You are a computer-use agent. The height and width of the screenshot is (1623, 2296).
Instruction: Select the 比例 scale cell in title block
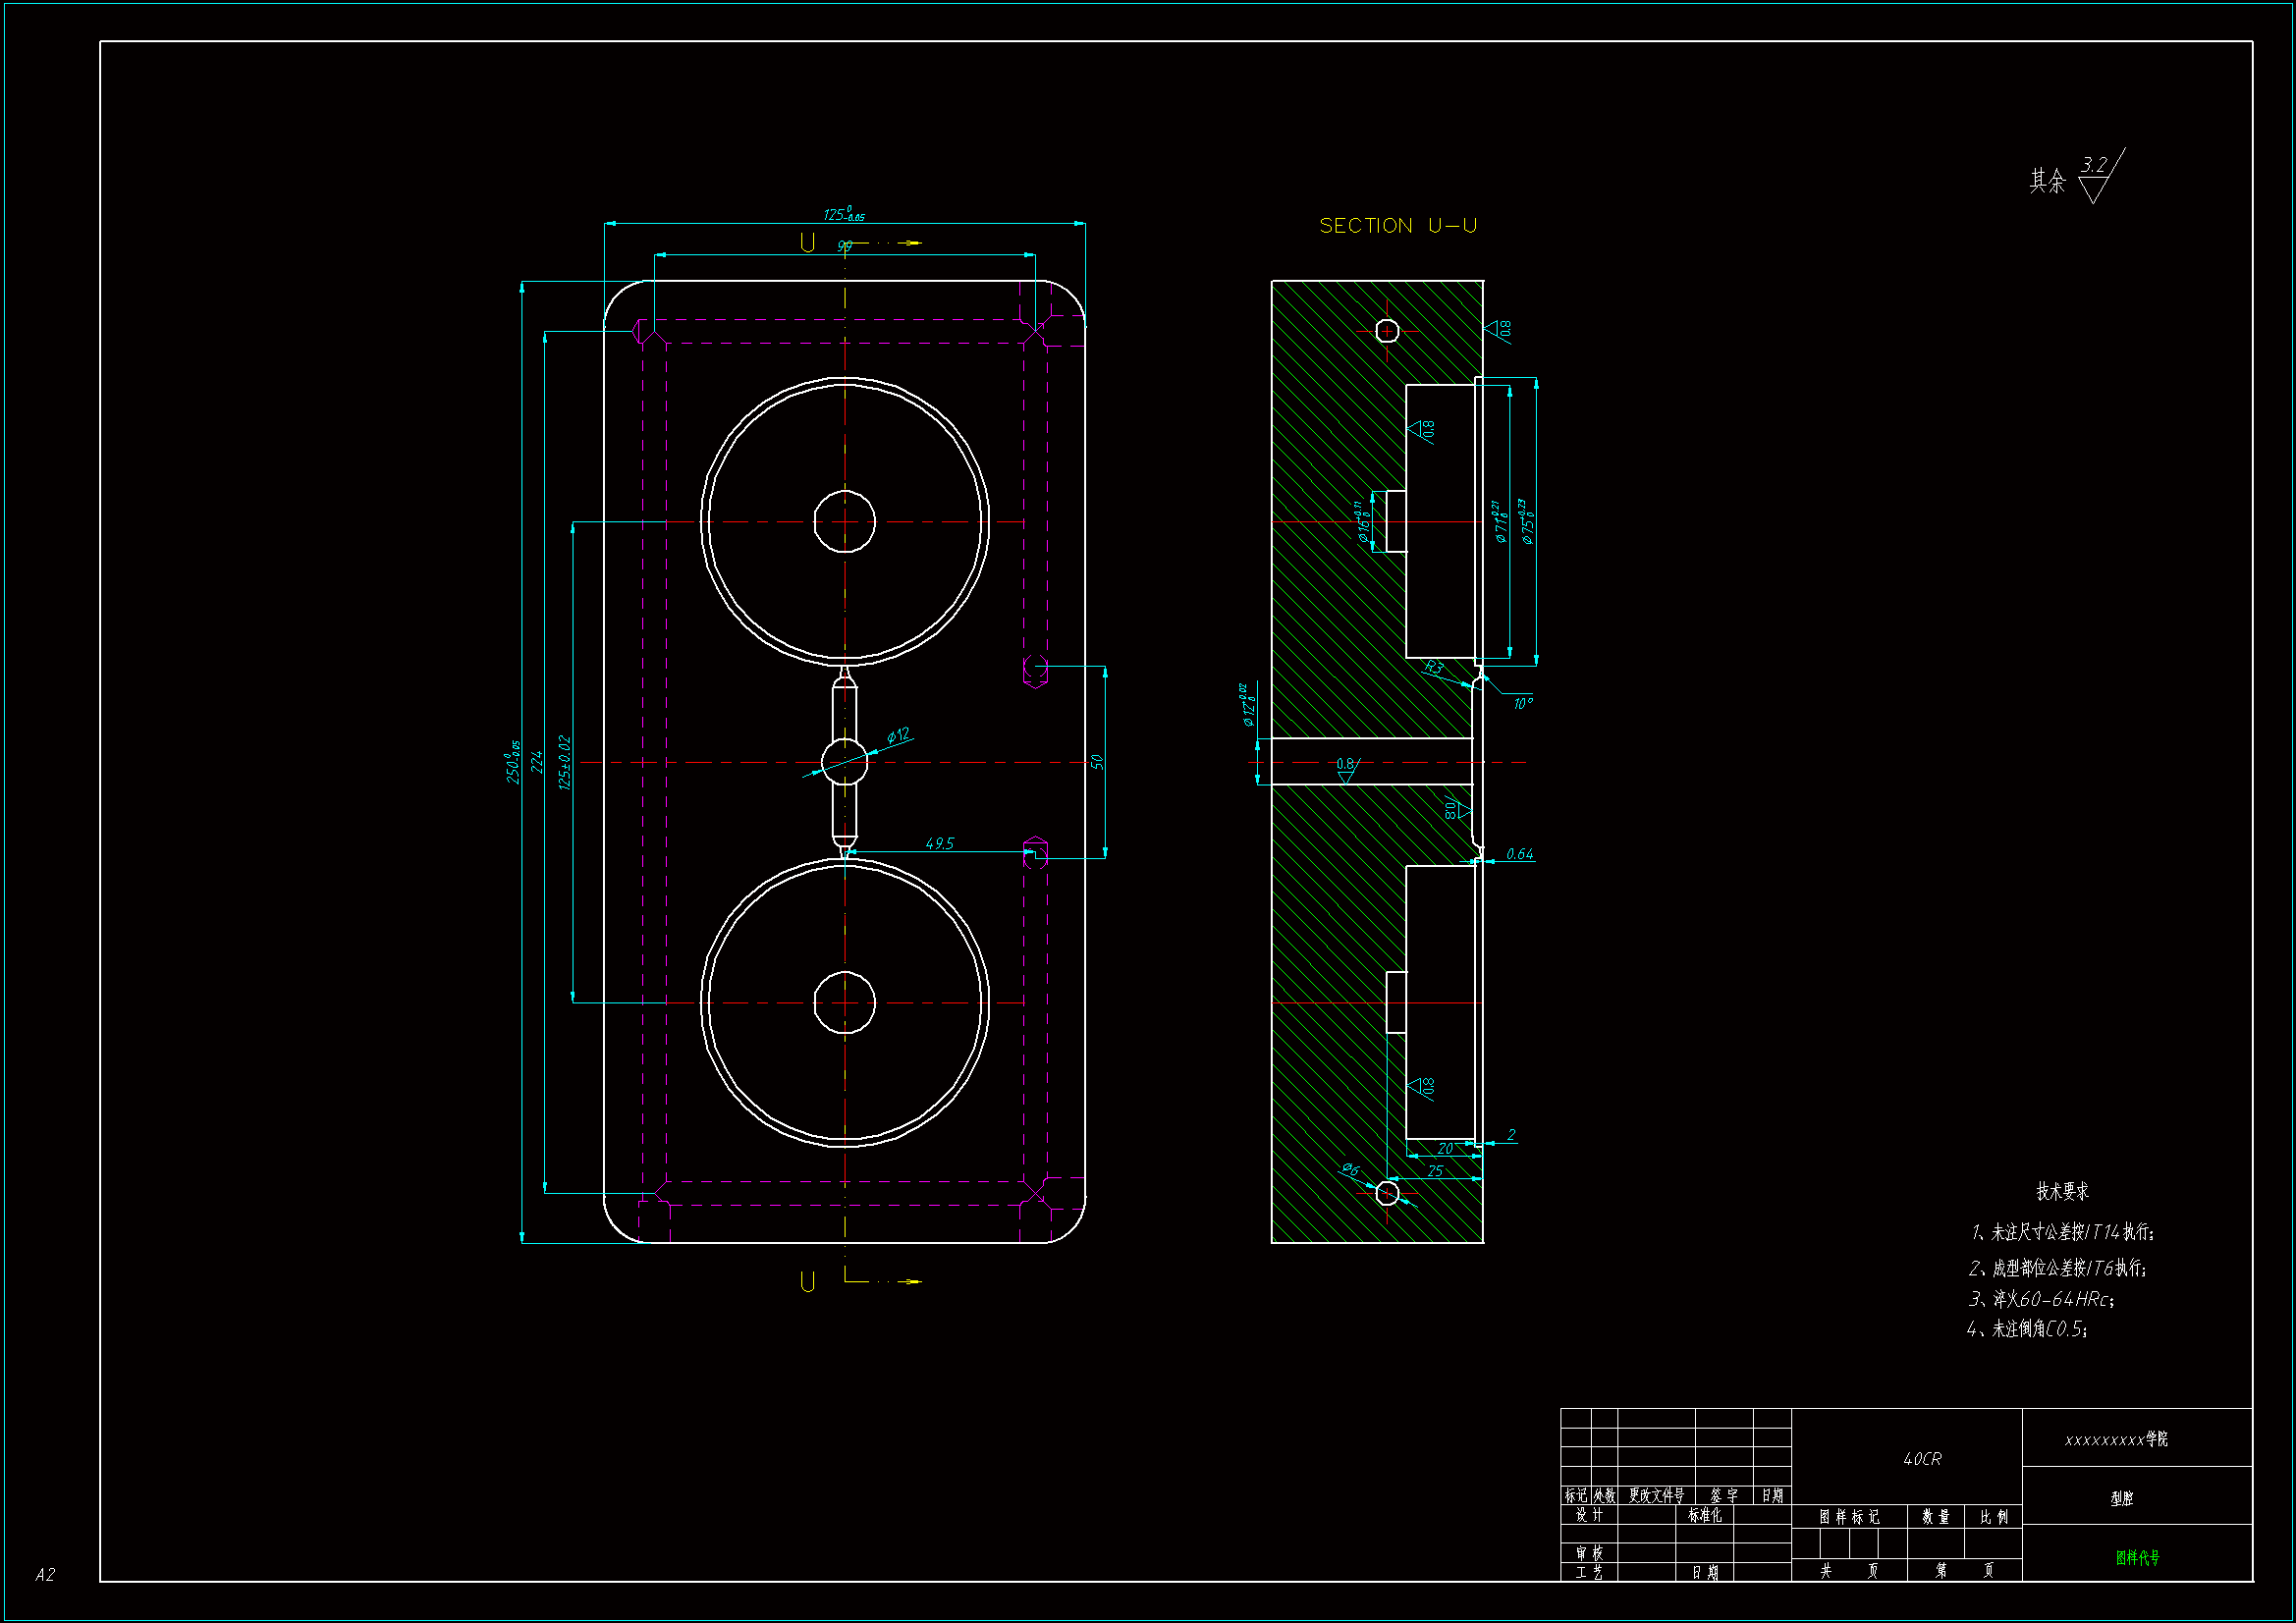tap(1994, 1517)
